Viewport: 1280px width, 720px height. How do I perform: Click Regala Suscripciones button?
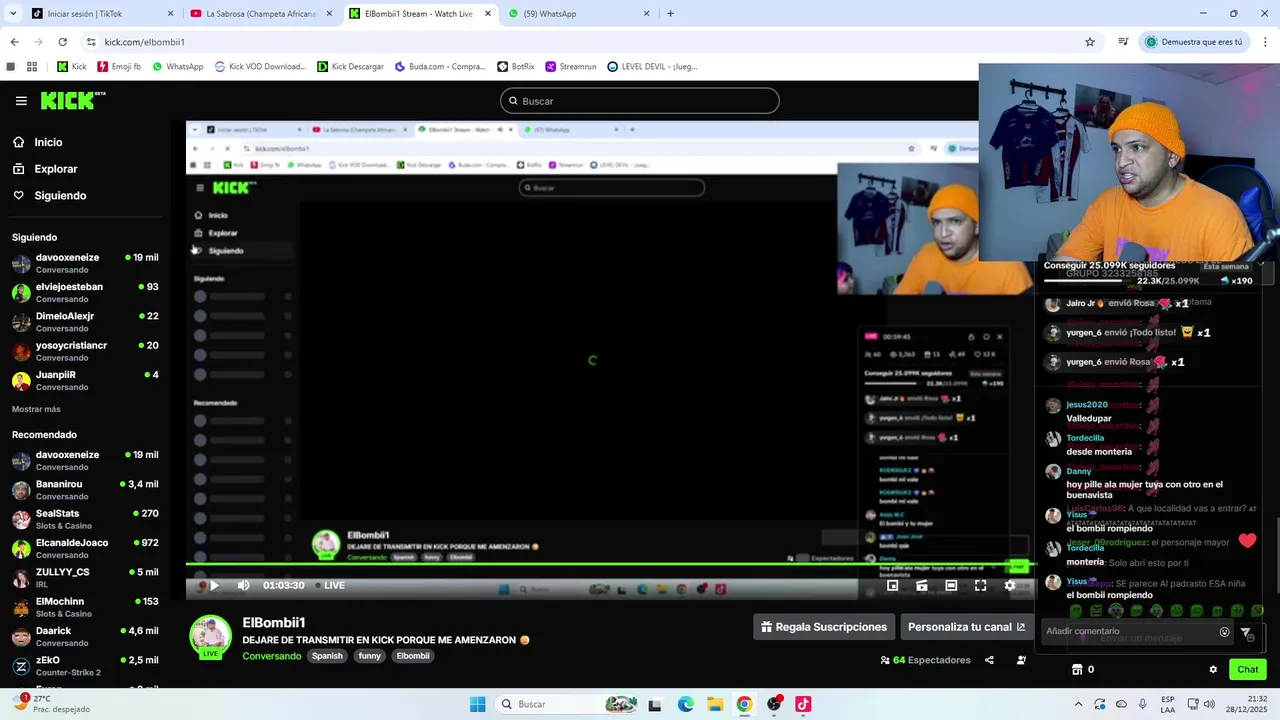pyautogui.click(x=824, y=627)
